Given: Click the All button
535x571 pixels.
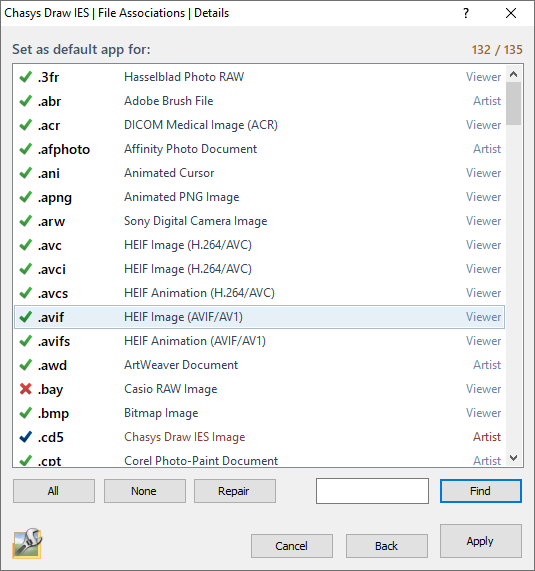Looking at the screenshot, I should [54, 491].
